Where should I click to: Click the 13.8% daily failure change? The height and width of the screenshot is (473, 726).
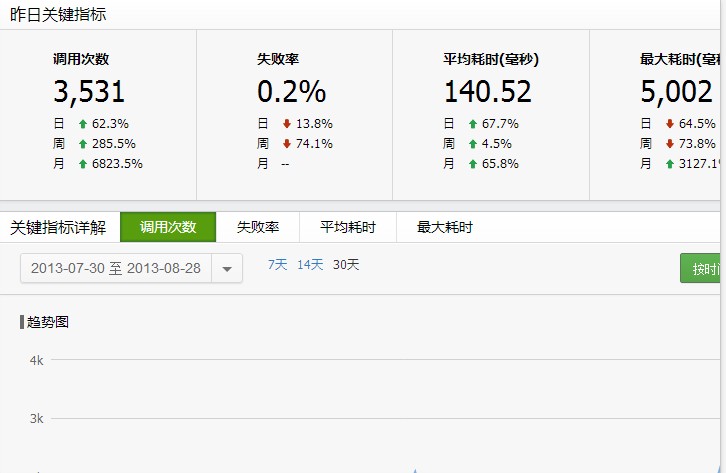pyautogui.click(x=314, y=124)
